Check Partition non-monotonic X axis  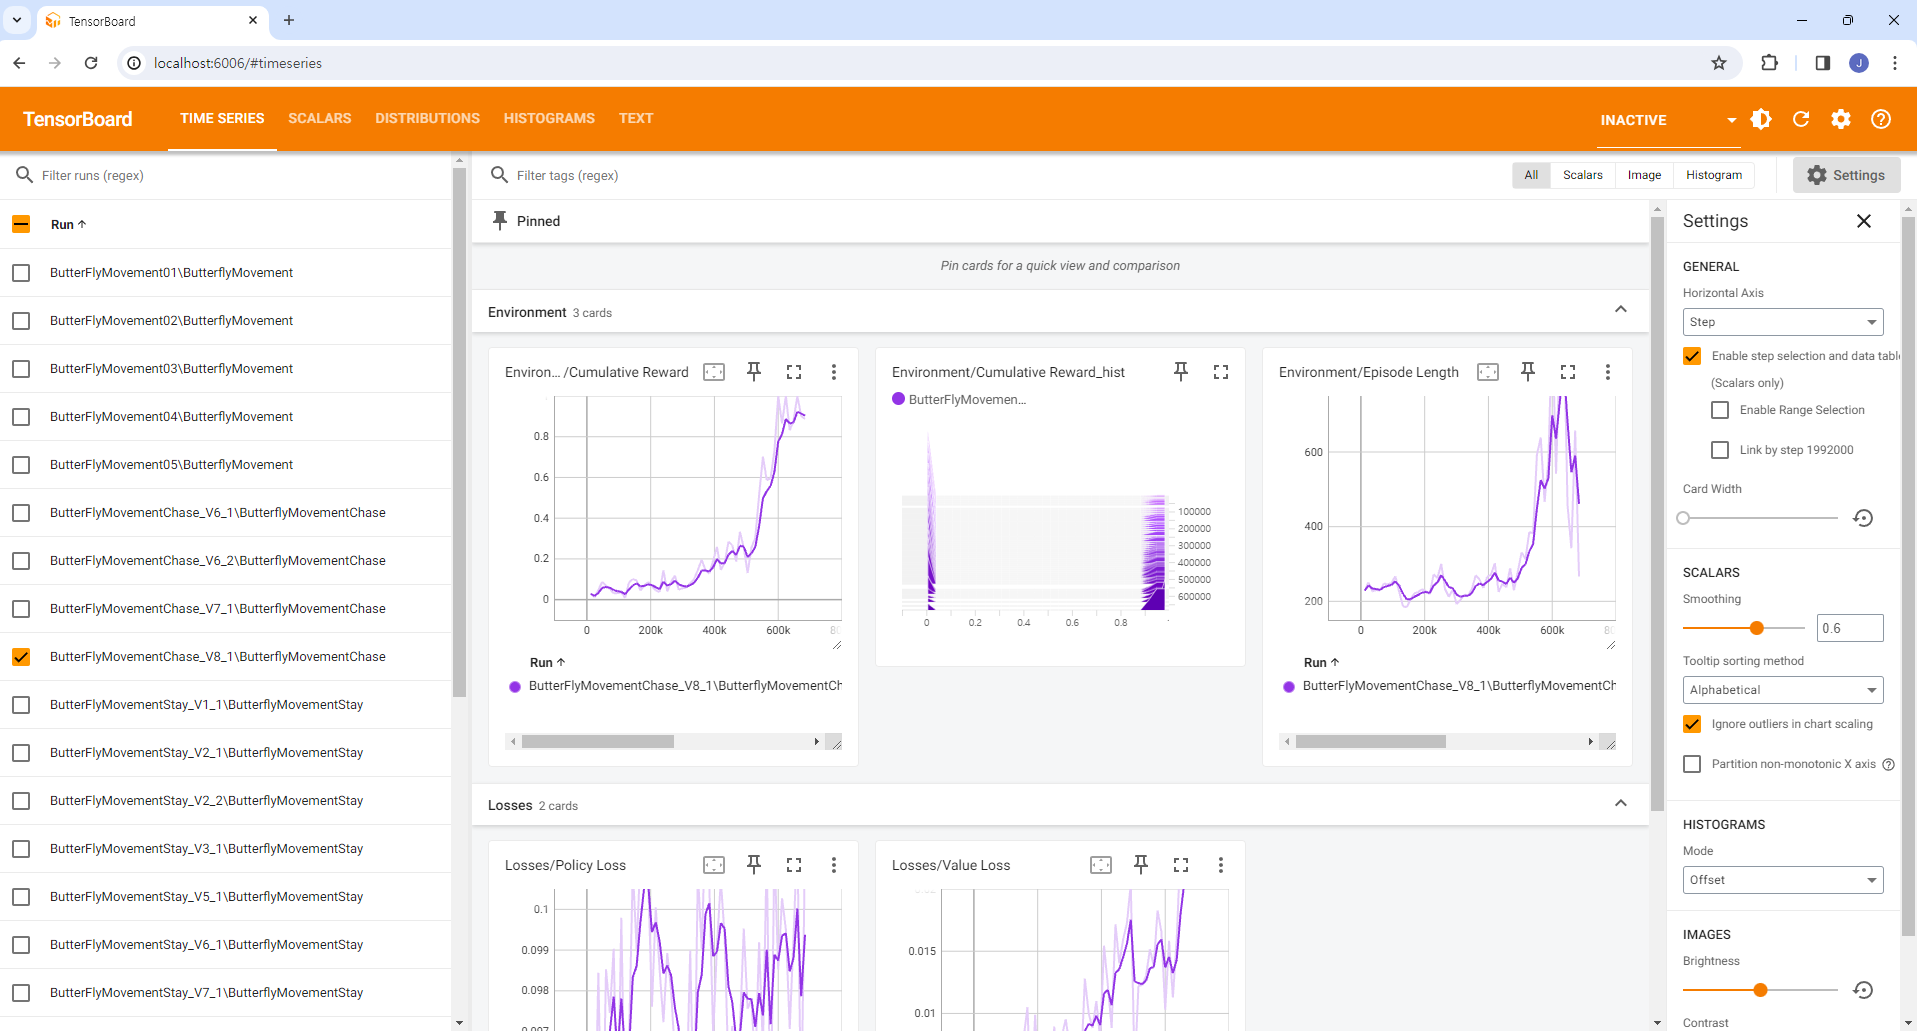pos(1692,764)
